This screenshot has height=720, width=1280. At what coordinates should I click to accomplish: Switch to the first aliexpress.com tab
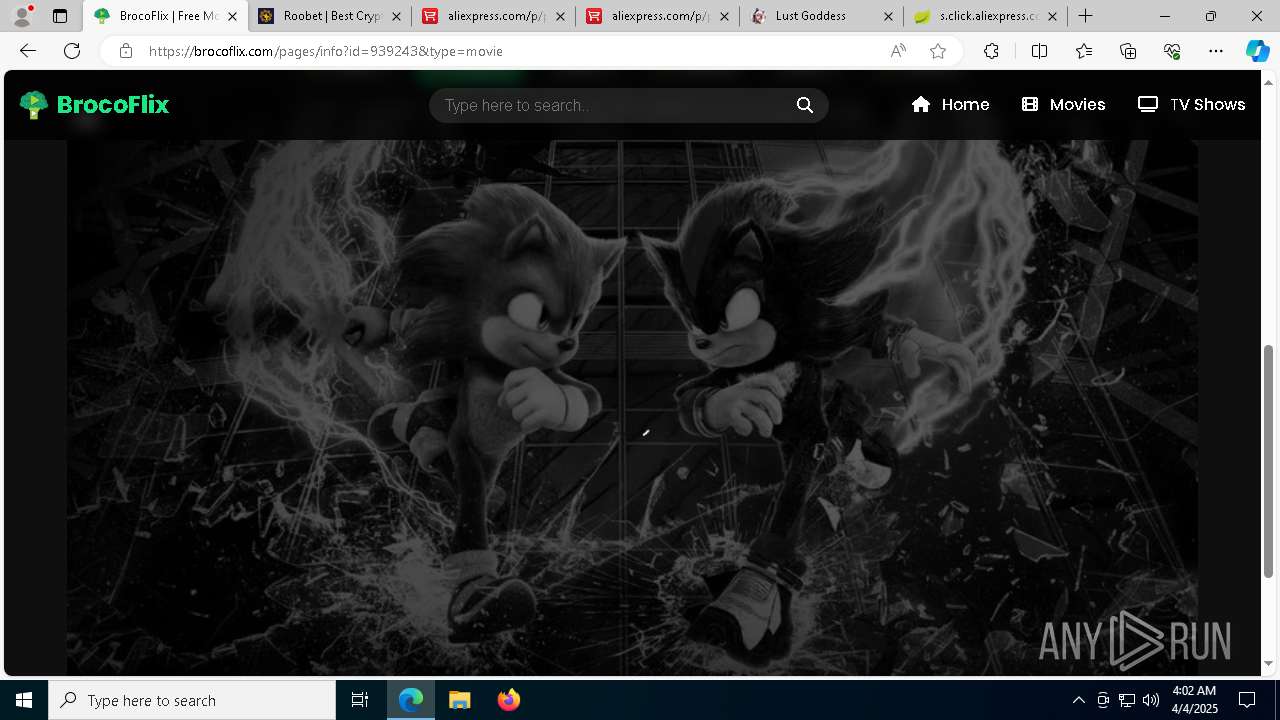(x=494, y=16)
